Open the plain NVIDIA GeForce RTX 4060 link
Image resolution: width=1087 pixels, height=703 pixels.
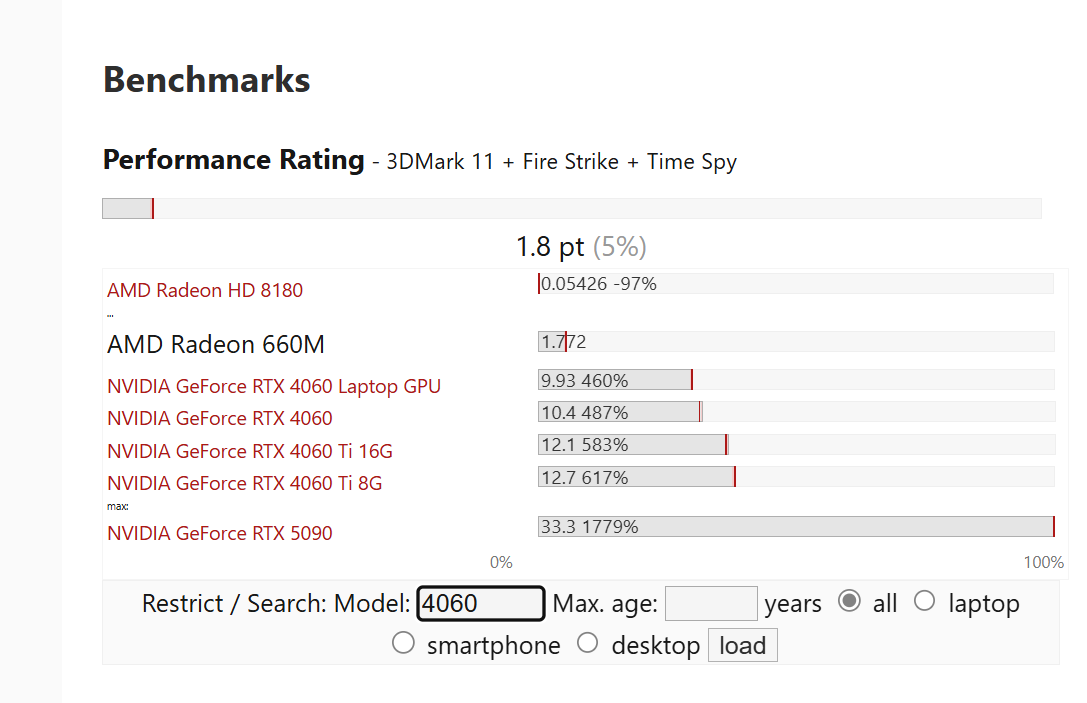coord(220,418)
